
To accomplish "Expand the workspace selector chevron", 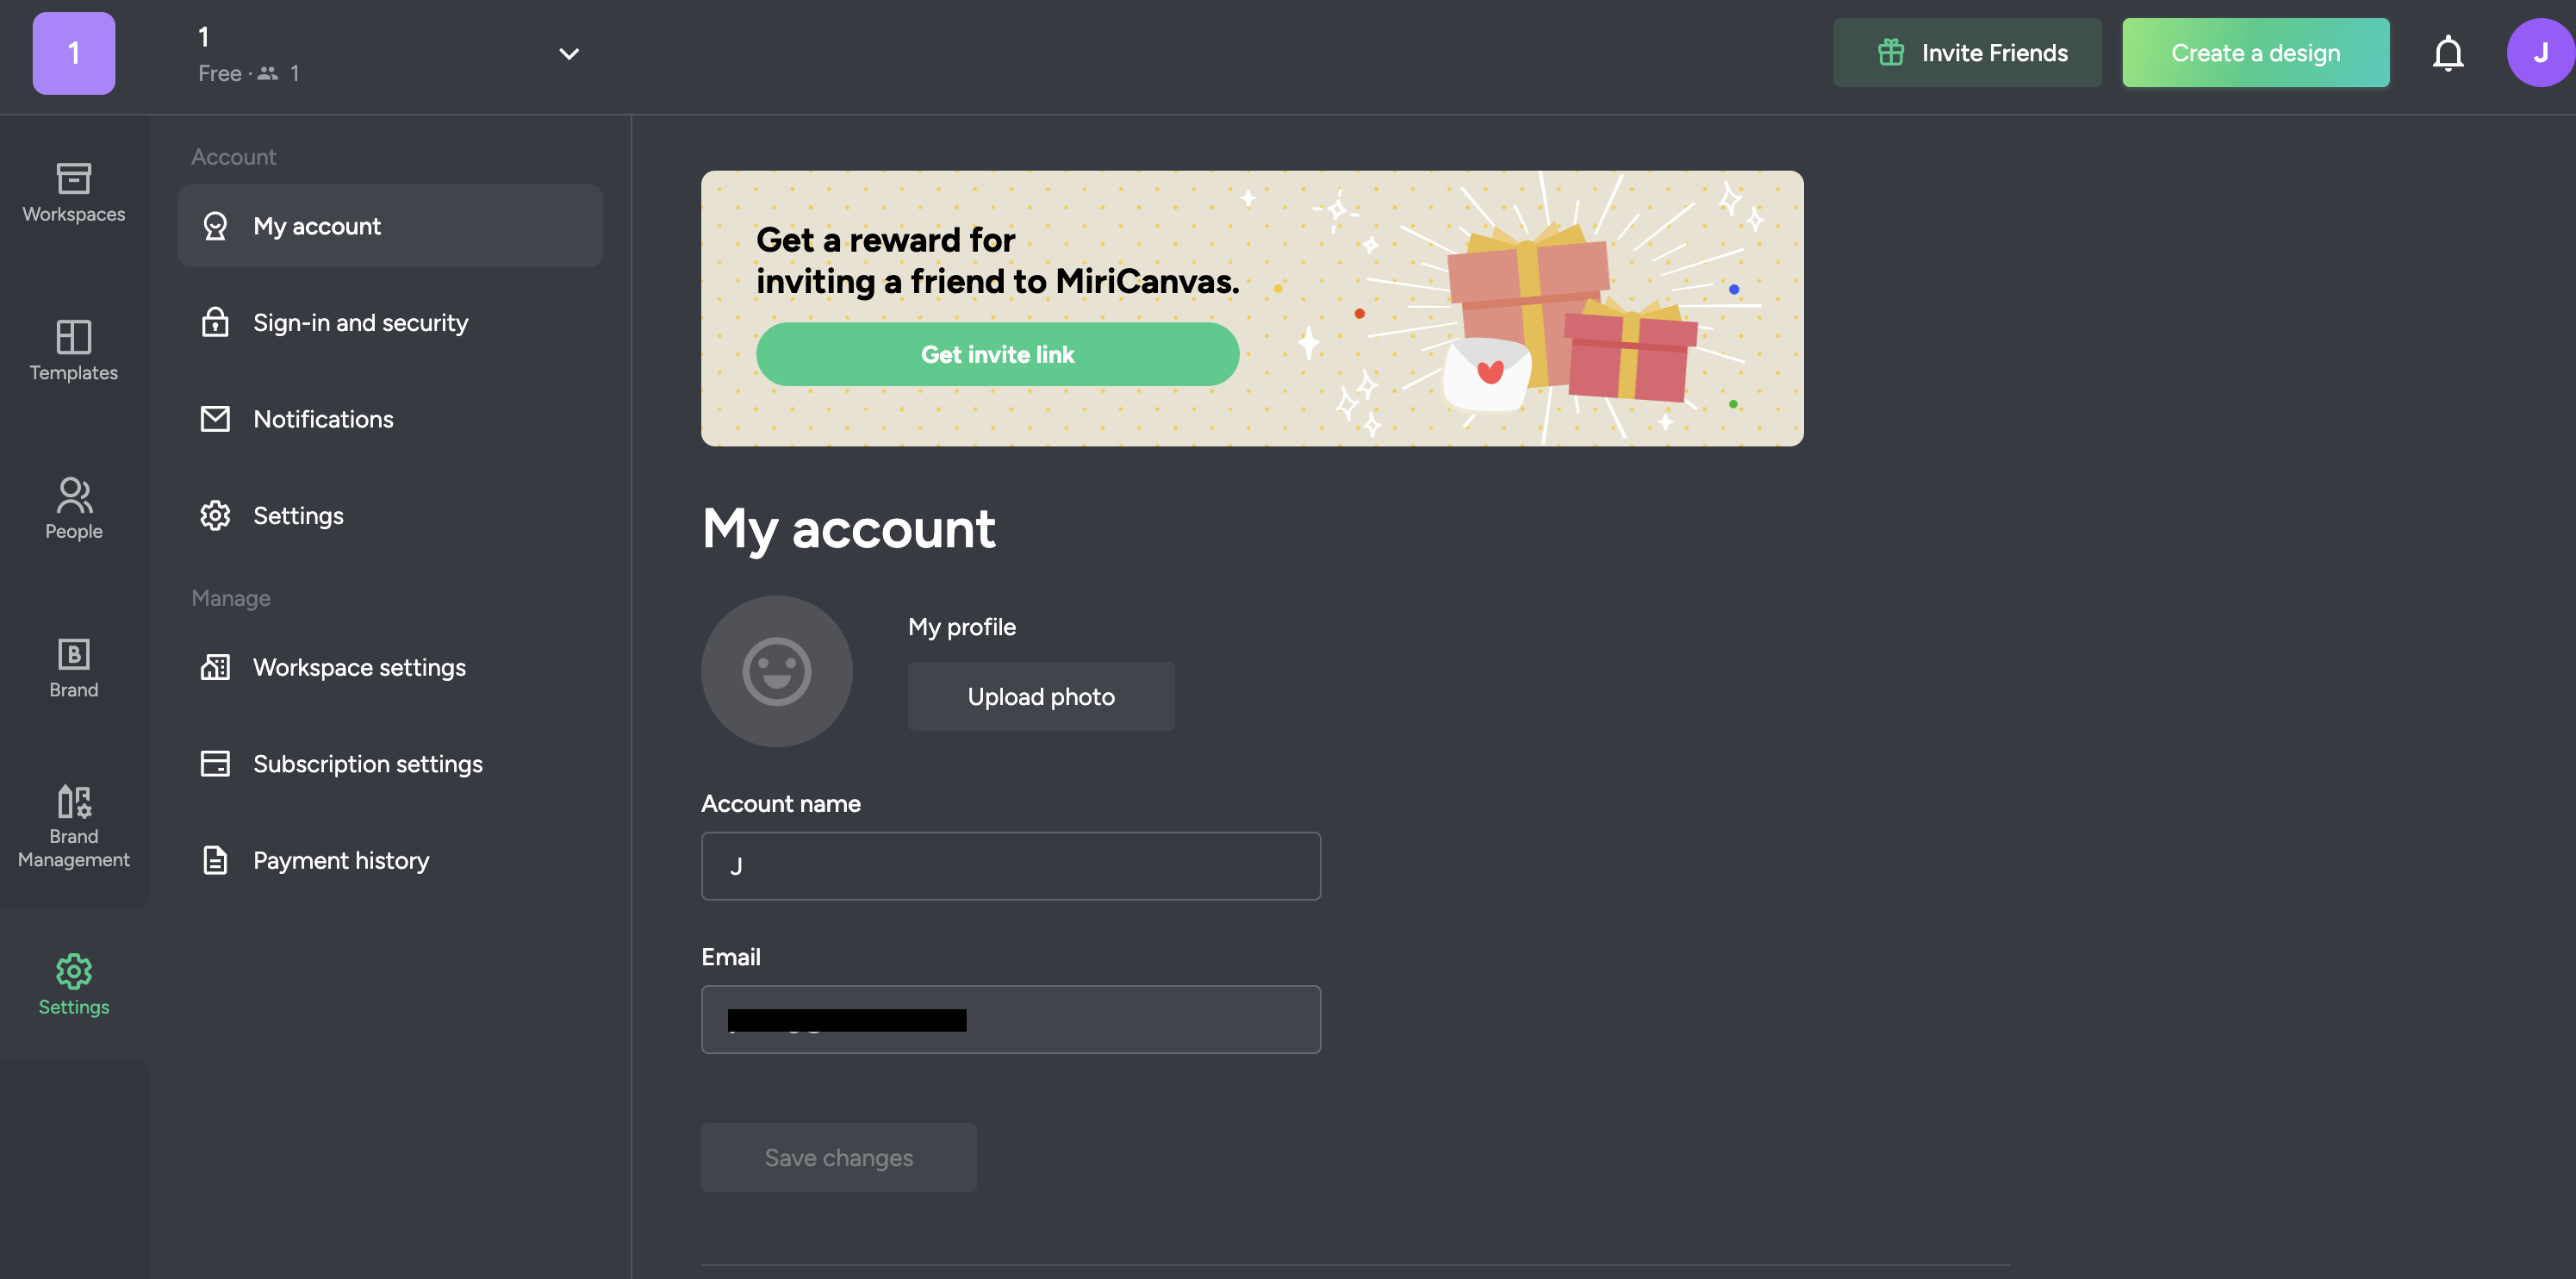I will (568, 53).
